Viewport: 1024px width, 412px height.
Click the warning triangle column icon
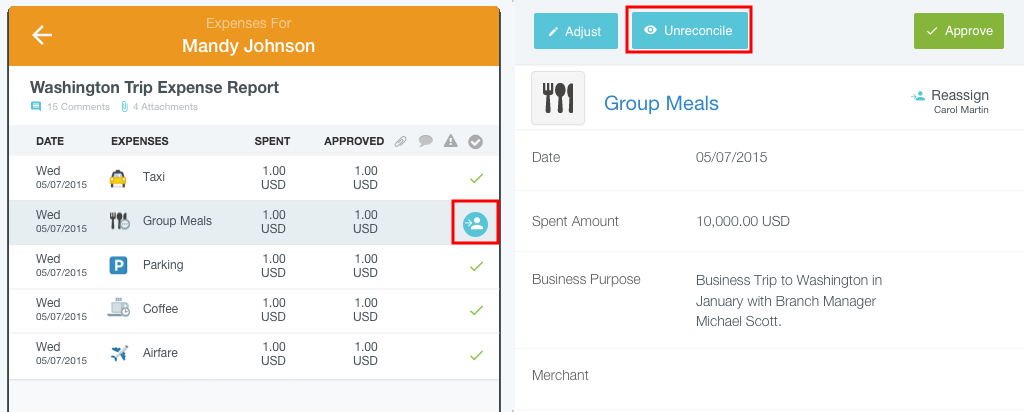point(451,141)
